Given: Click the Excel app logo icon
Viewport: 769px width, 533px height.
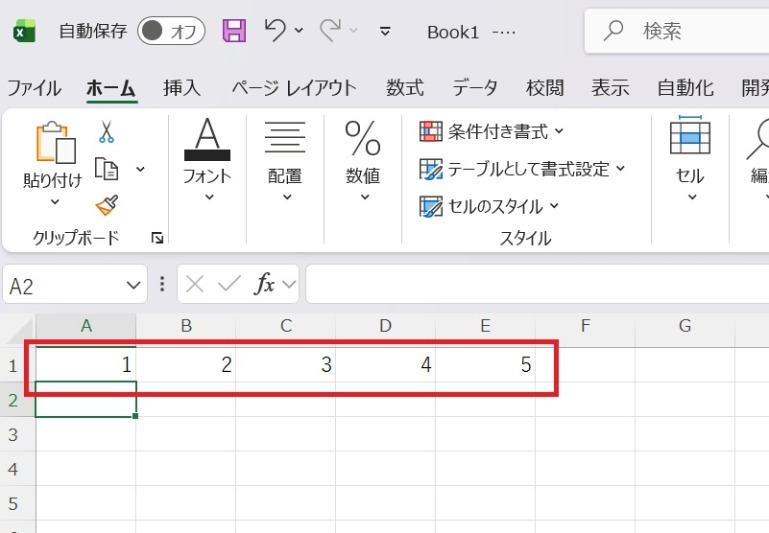Looking at the screenshot, I should (x=24, y=31).
